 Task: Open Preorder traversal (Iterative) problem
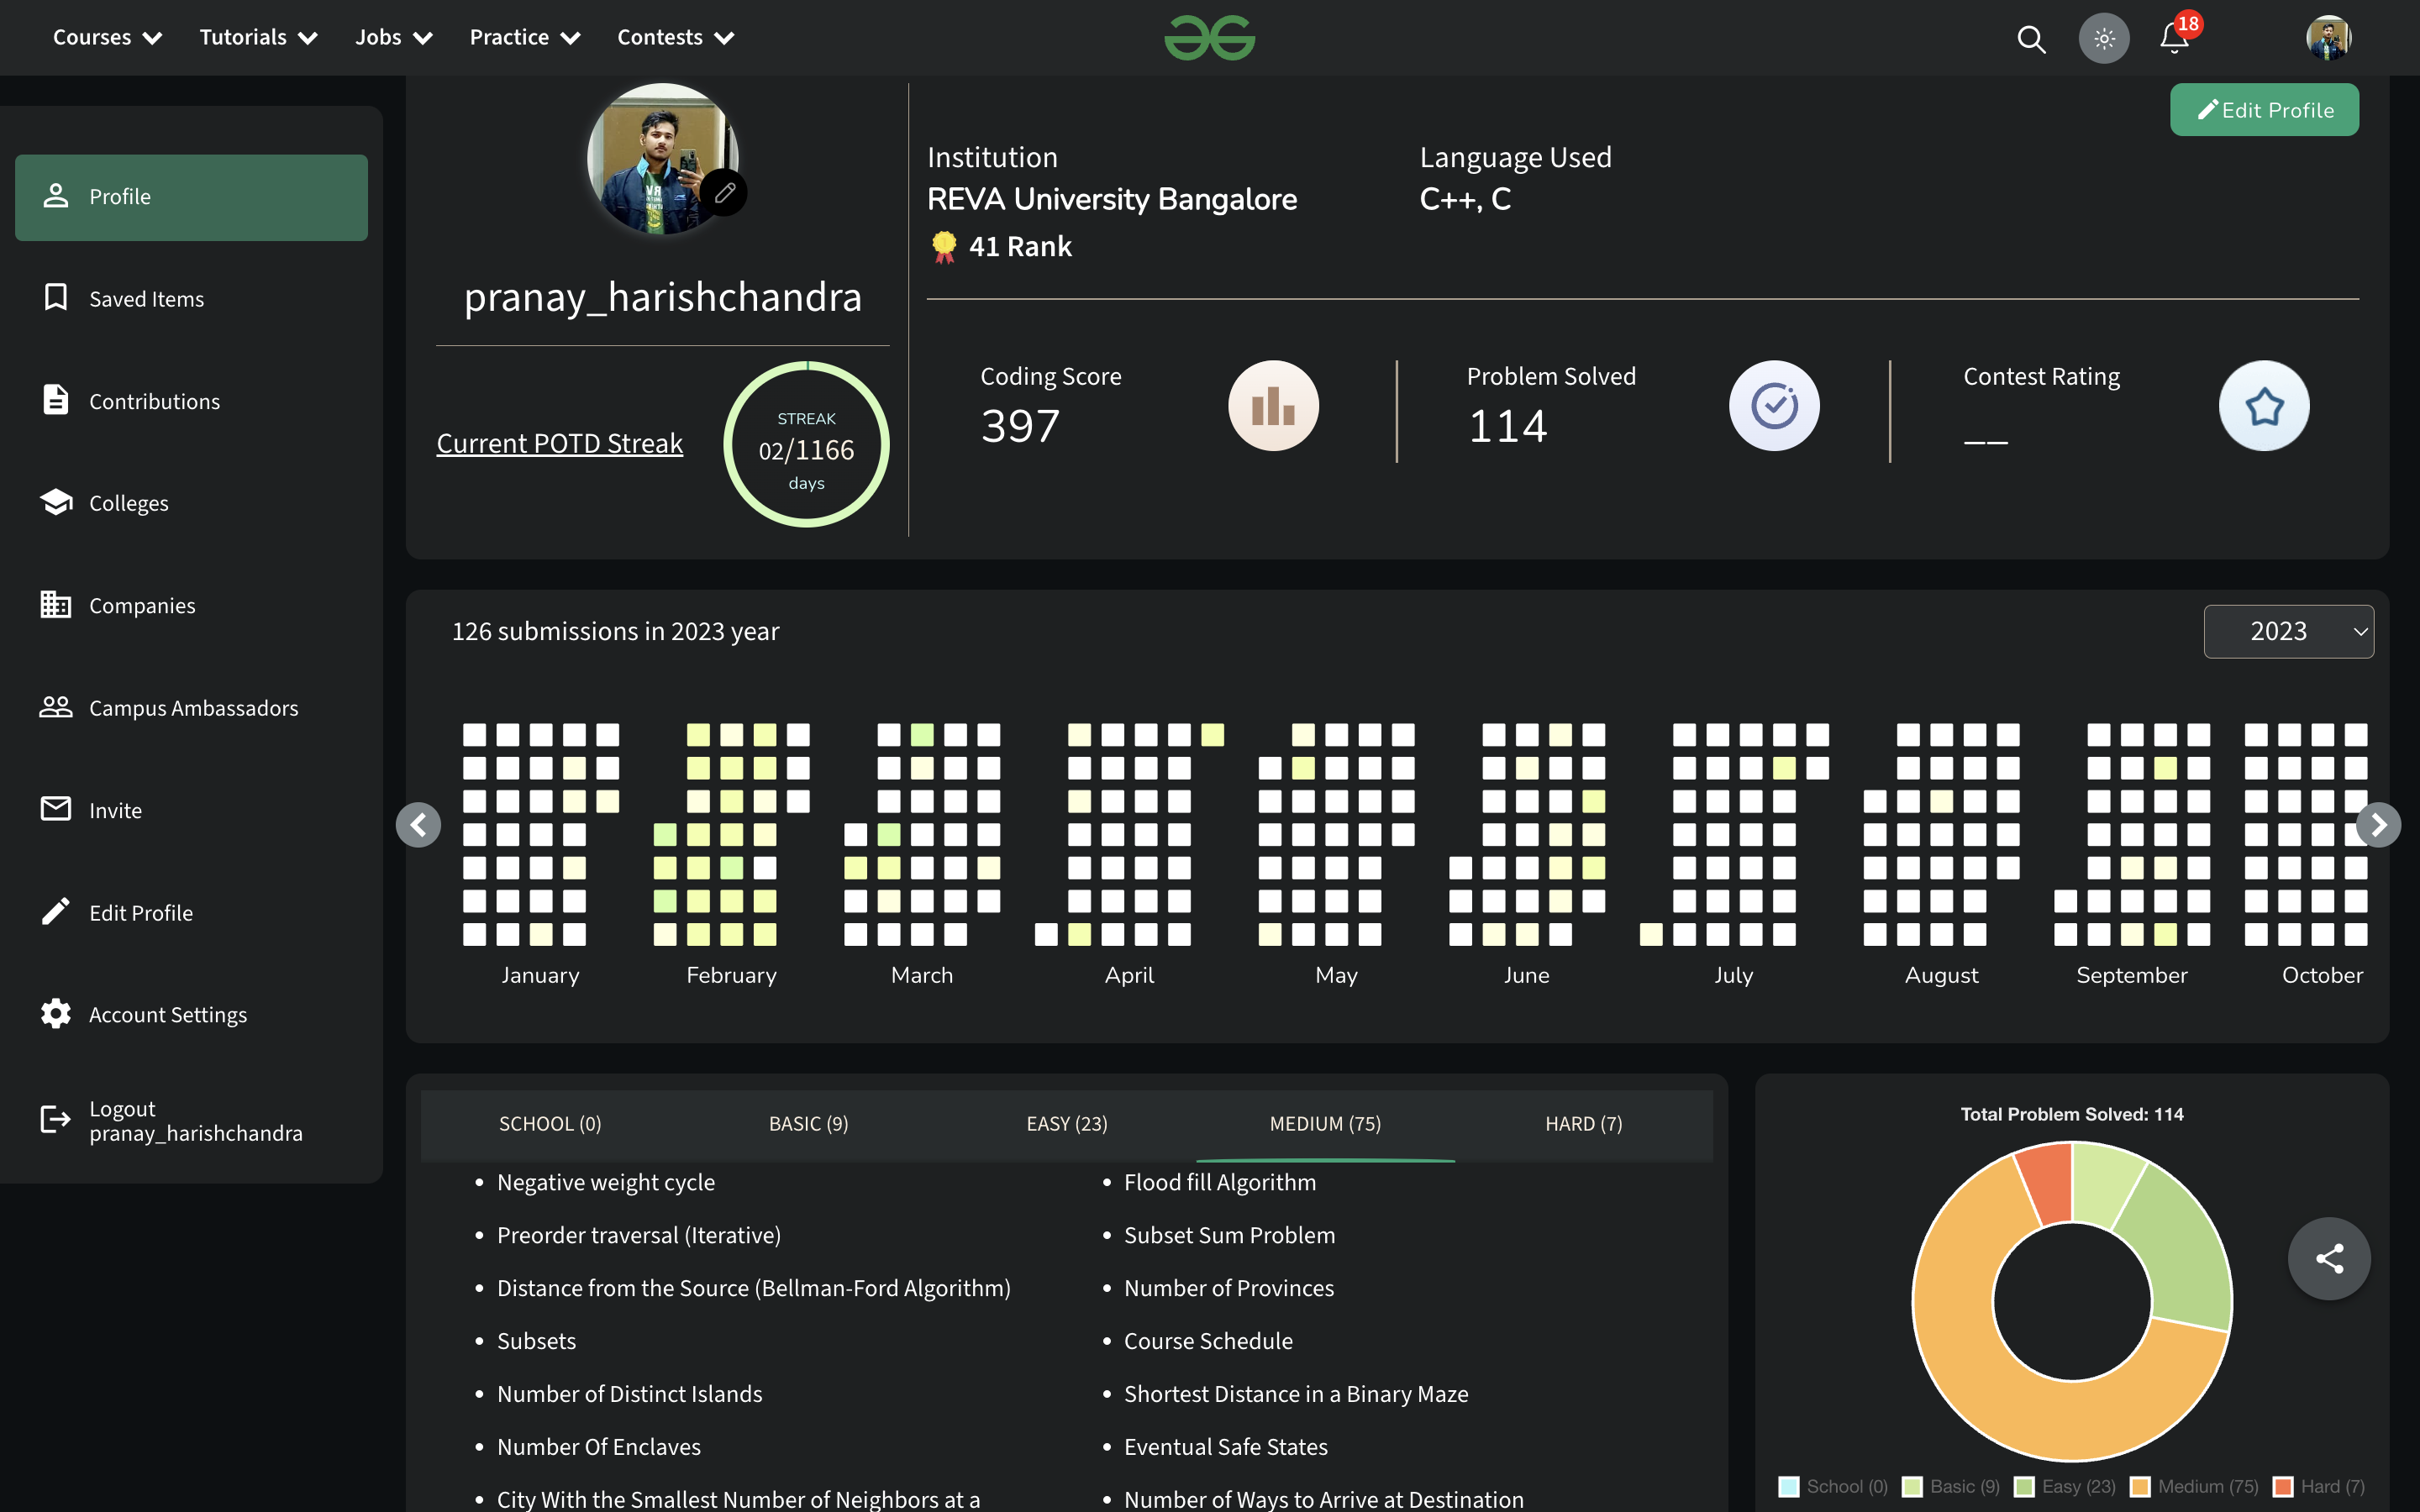pos(639,1235)
